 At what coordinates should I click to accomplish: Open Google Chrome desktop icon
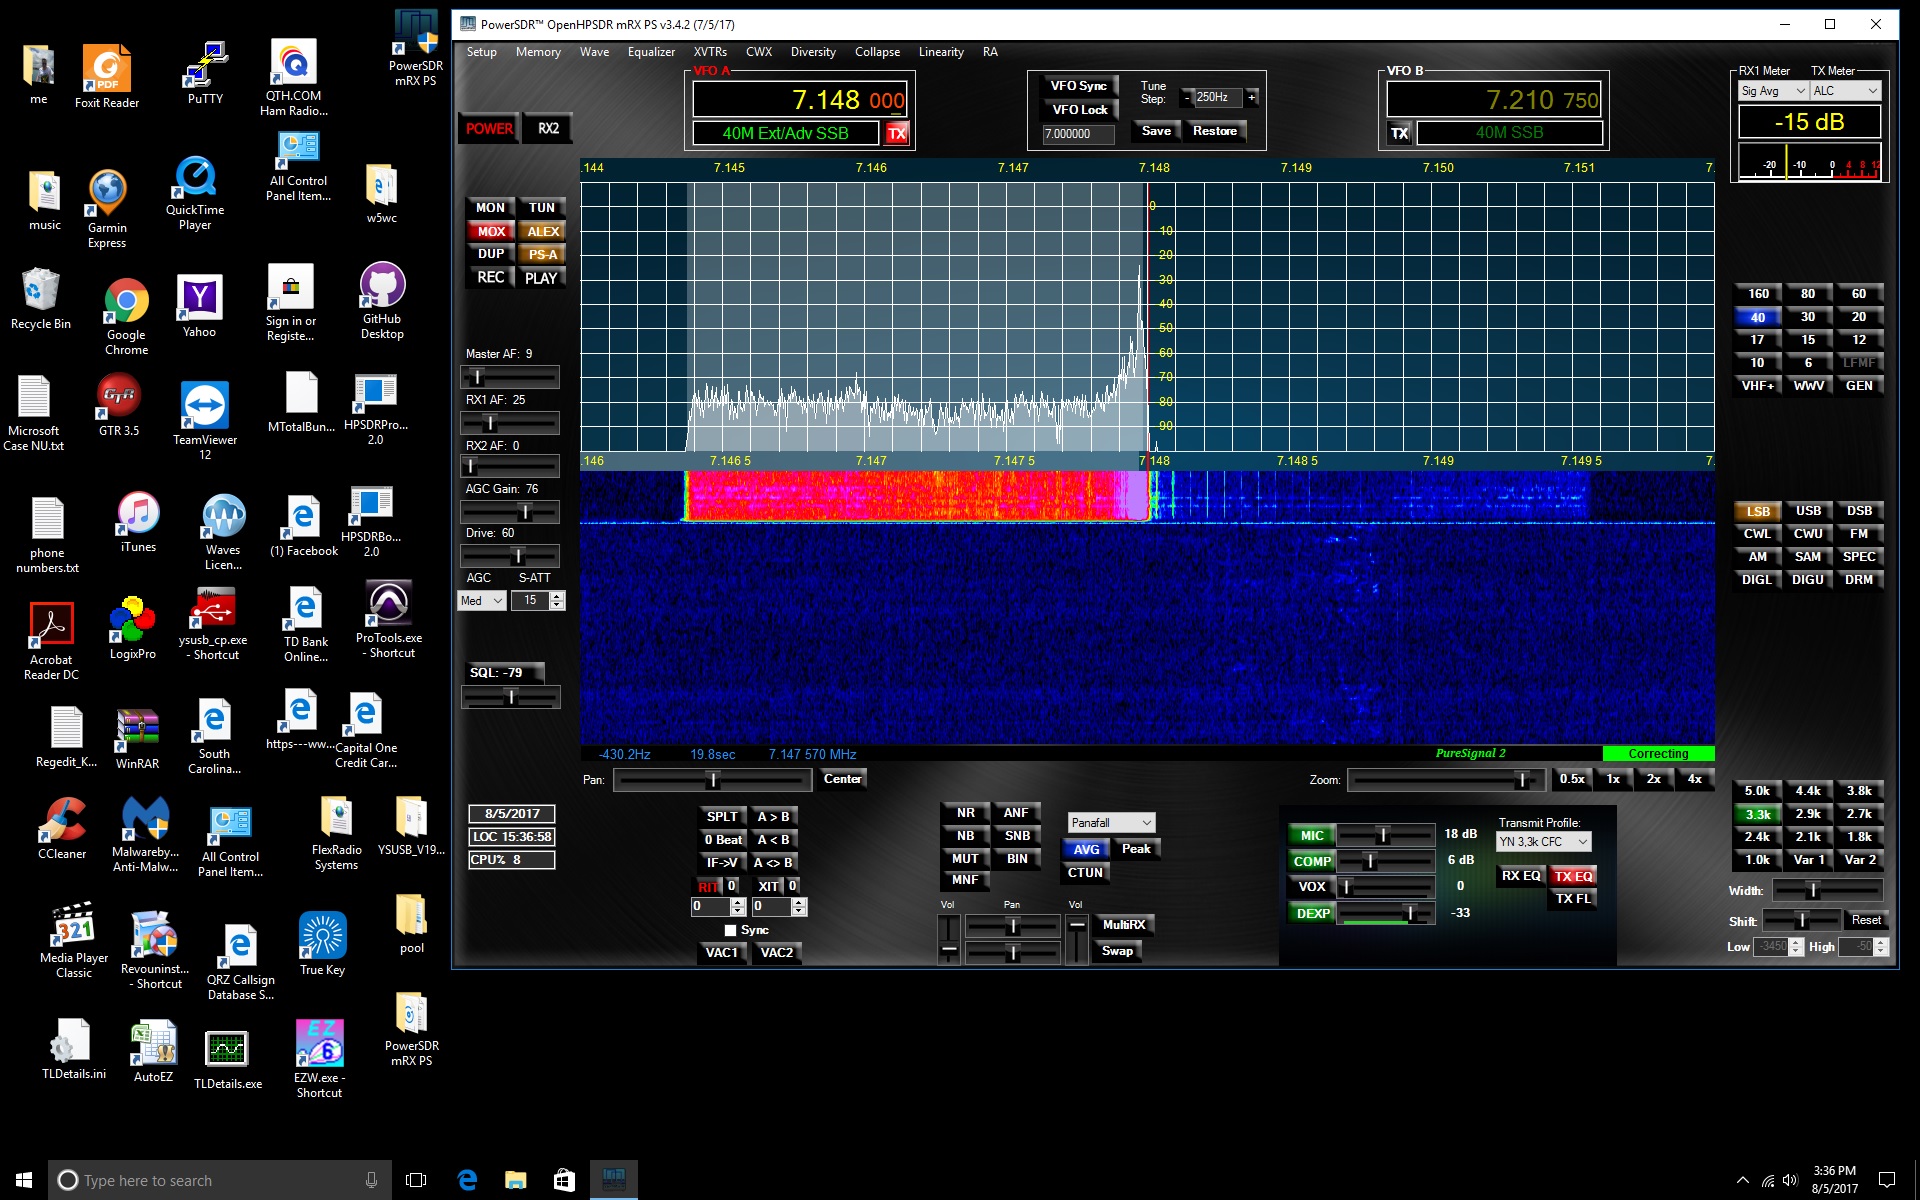[x=126, y=317]
